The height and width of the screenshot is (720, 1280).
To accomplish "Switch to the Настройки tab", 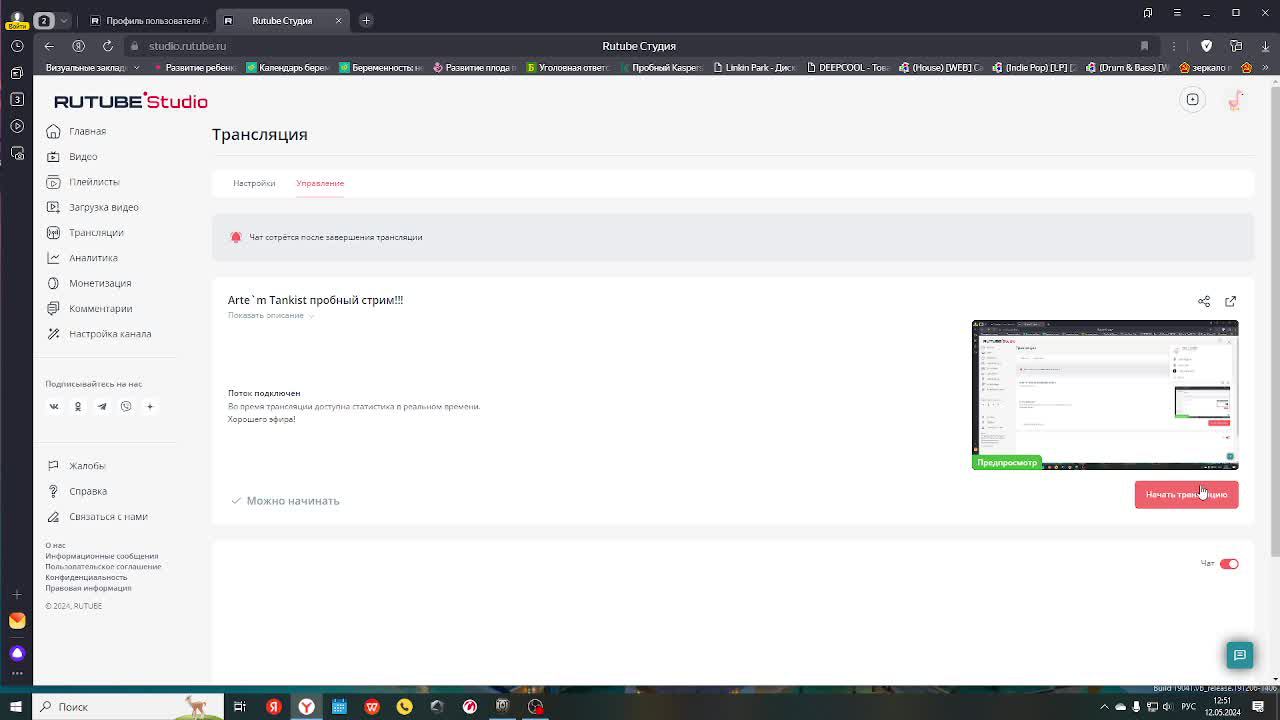I will 254,183.
